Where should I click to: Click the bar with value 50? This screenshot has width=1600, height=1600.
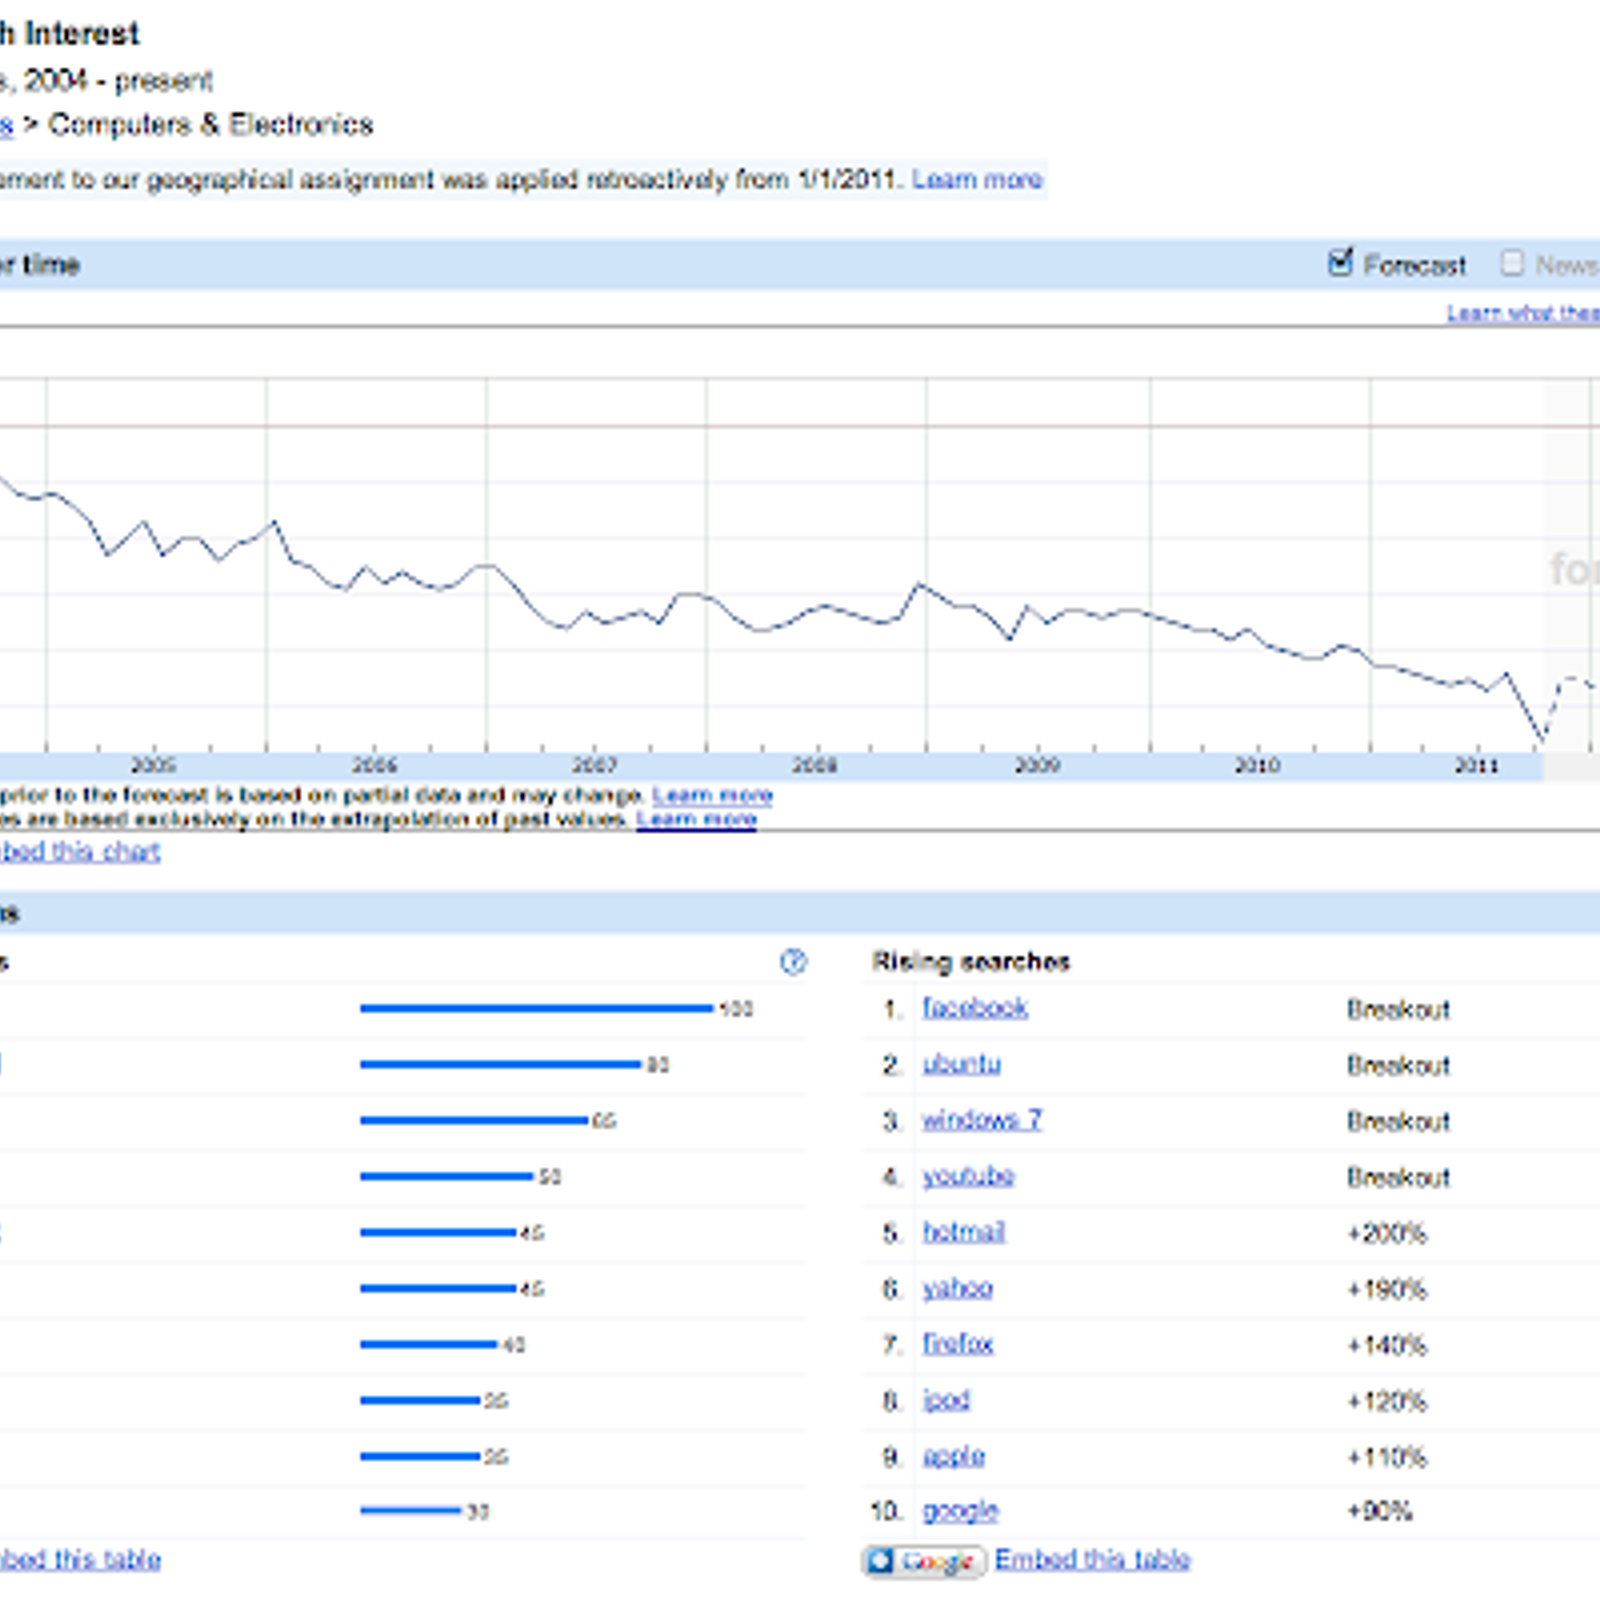click(447, 1177)
